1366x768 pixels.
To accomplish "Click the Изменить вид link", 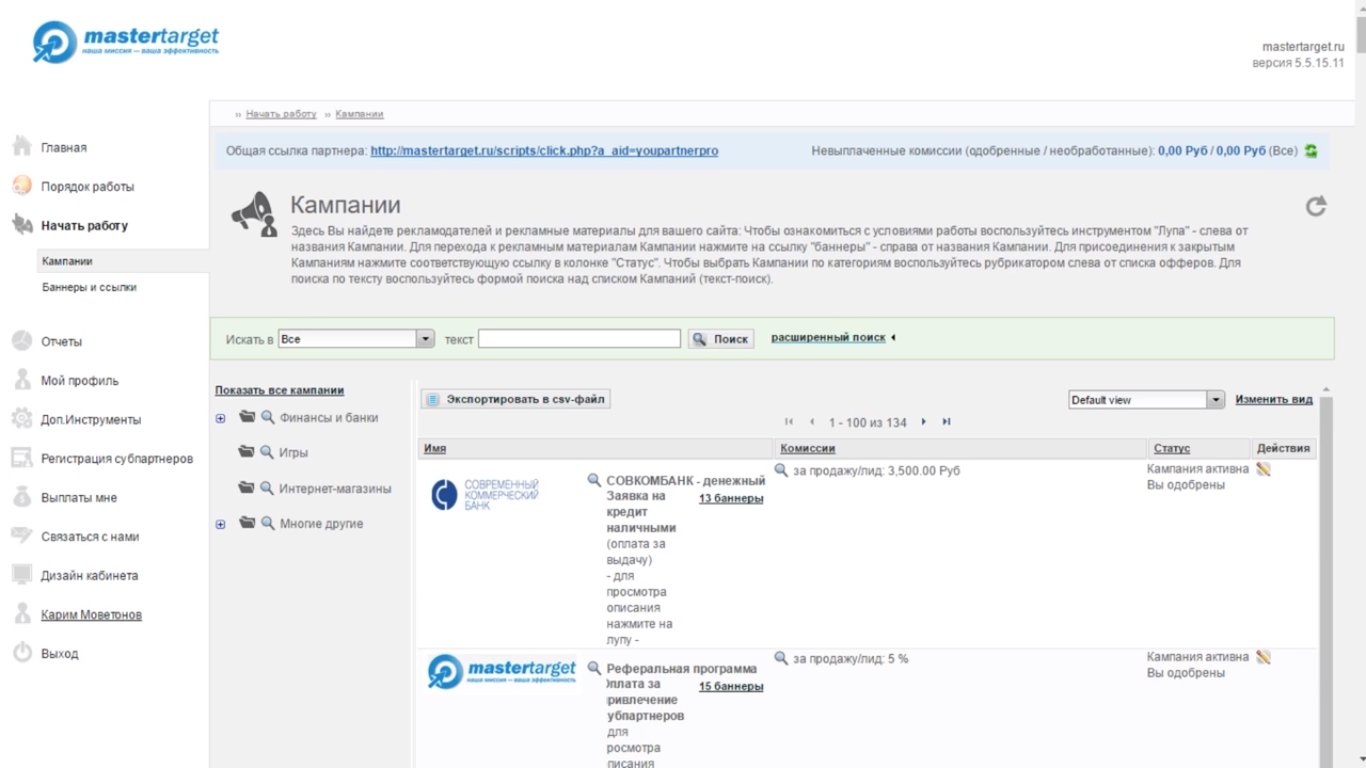I will [1274, 399].
